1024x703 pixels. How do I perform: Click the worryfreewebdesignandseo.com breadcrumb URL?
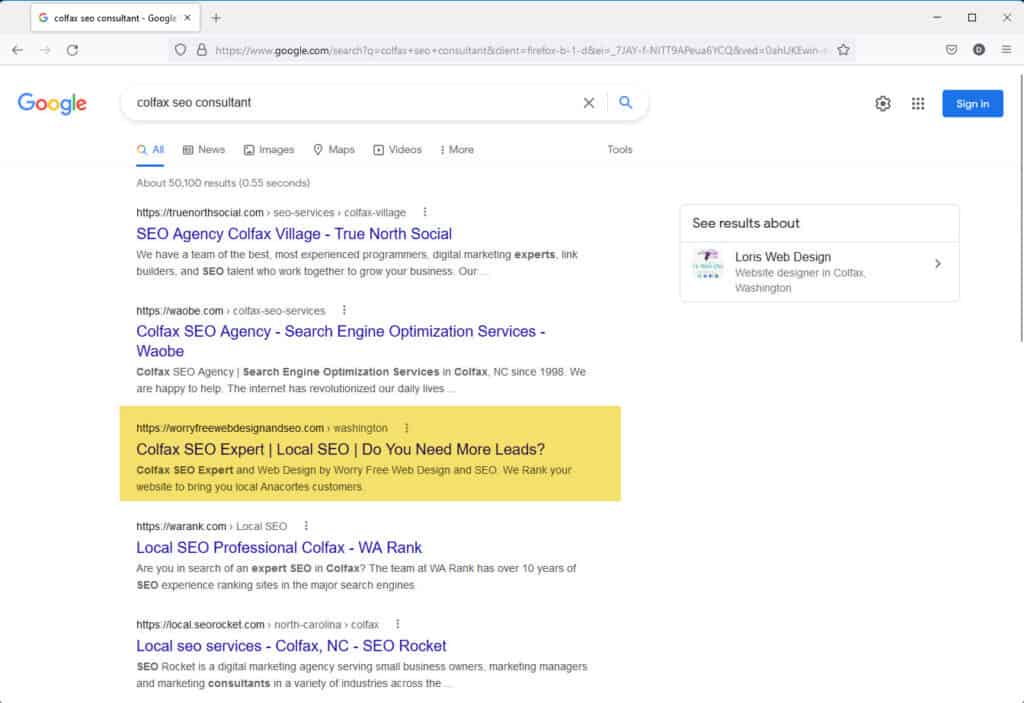coord(262,429)
